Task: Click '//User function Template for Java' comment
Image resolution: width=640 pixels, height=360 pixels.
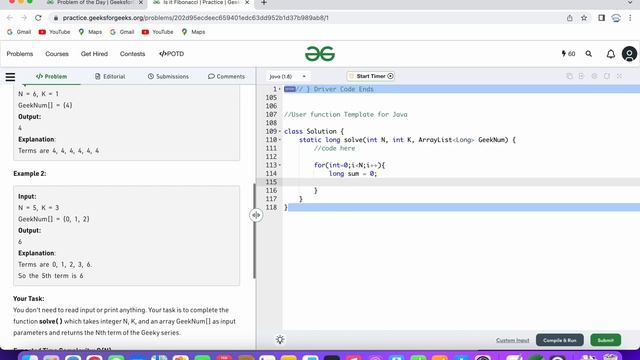Action: [345, 115]
